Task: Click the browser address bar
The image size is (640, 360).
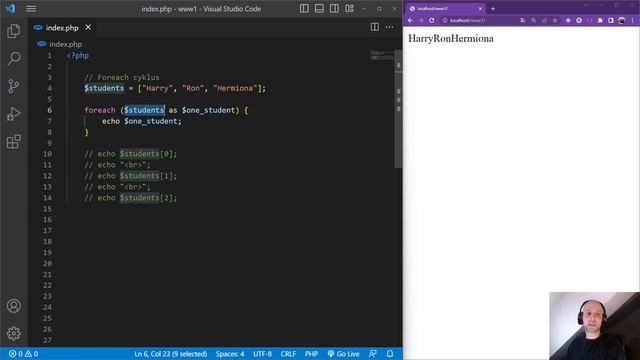Action: click(x=500, y=20)
